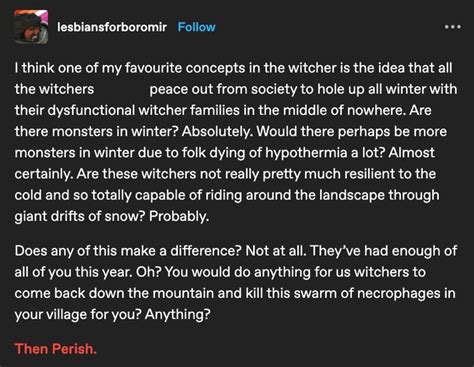
Task: Click the 'Anything?' text ending the second paragraph
Action: (x=178, y=314)
